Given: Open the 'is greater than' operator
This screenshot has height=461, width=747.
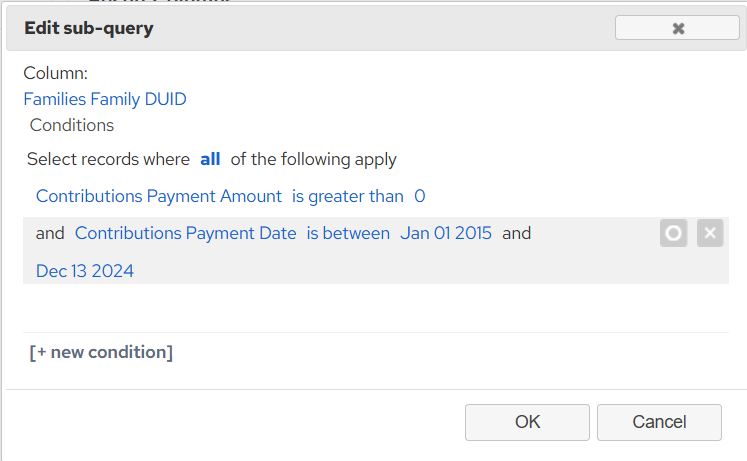Looking at the screenshot, I should click(x=348, y=196).
